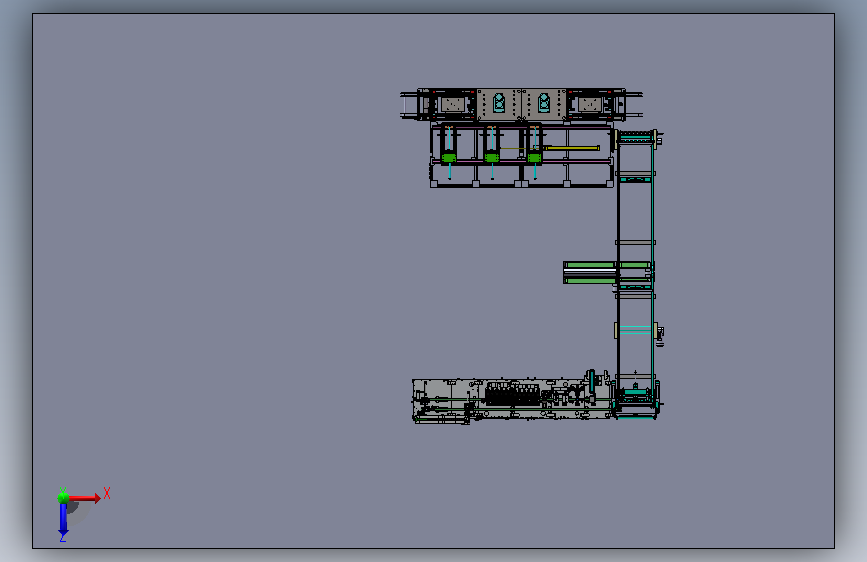Select the right teal fixture on the top plate
The width and height of the screenshot is (867, 562).
click(x=544, y=103)
